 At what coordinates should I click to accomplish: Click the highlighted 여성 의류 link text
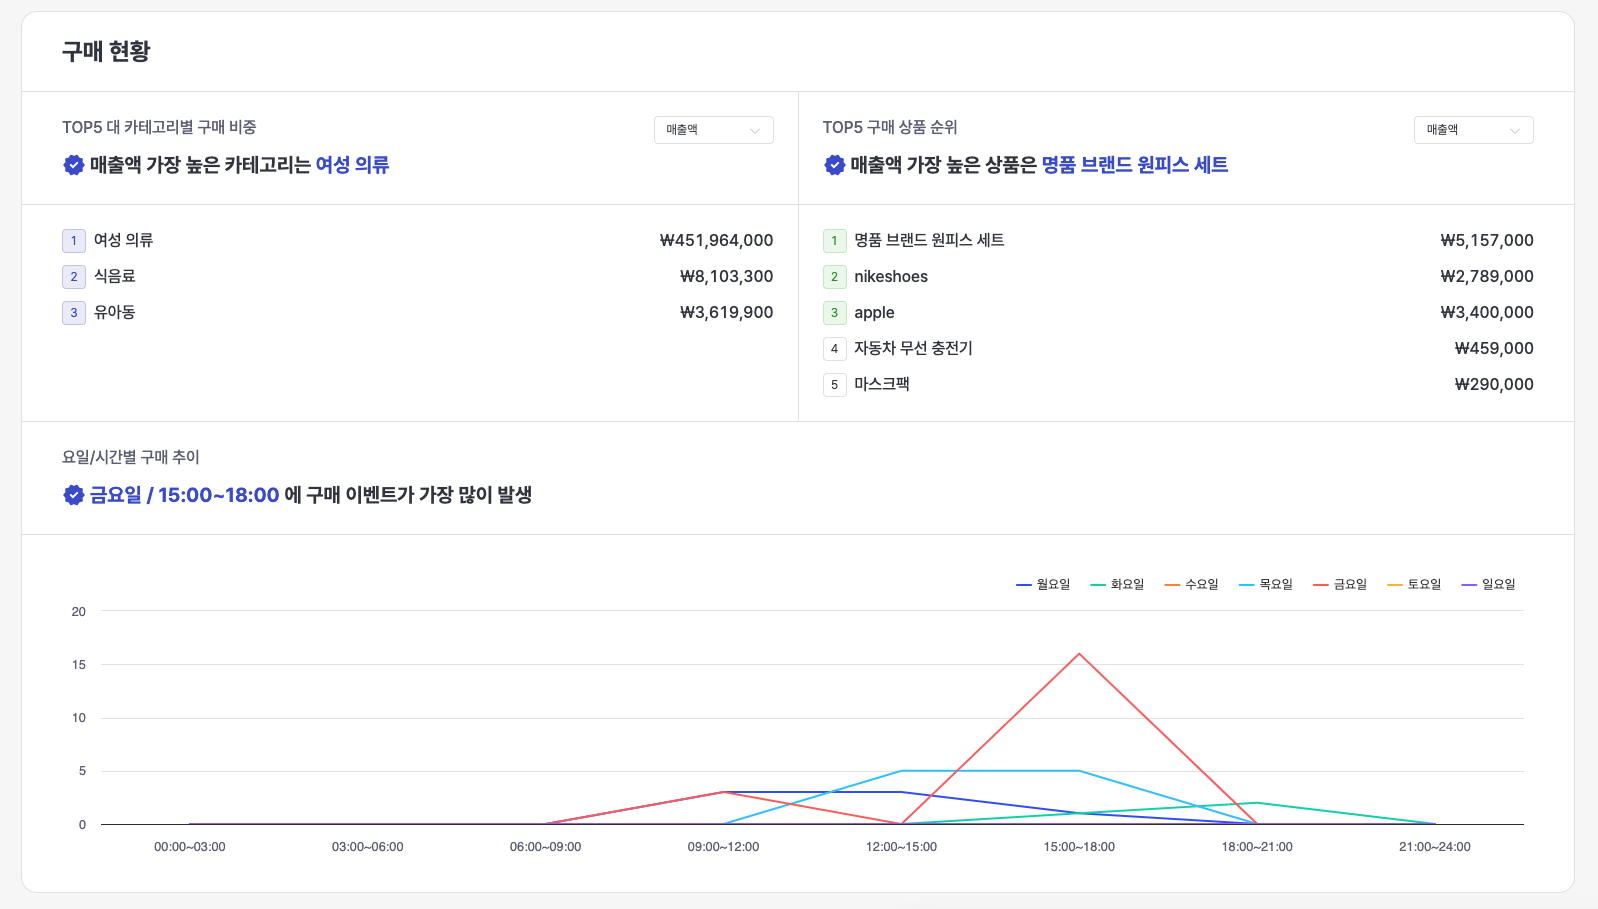[x=352, y=165]
